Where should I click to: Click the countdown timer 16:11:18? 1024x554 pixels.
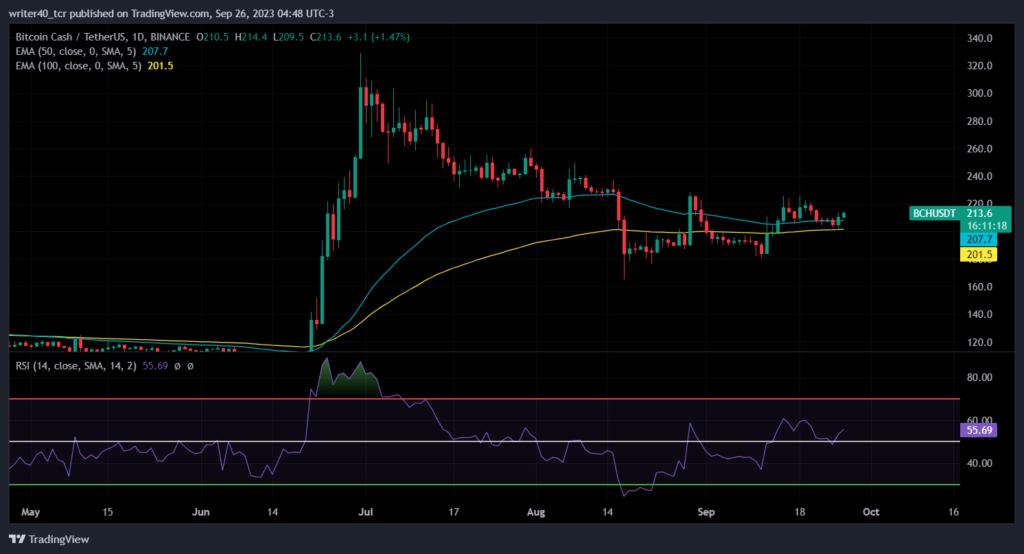(986, 226)
